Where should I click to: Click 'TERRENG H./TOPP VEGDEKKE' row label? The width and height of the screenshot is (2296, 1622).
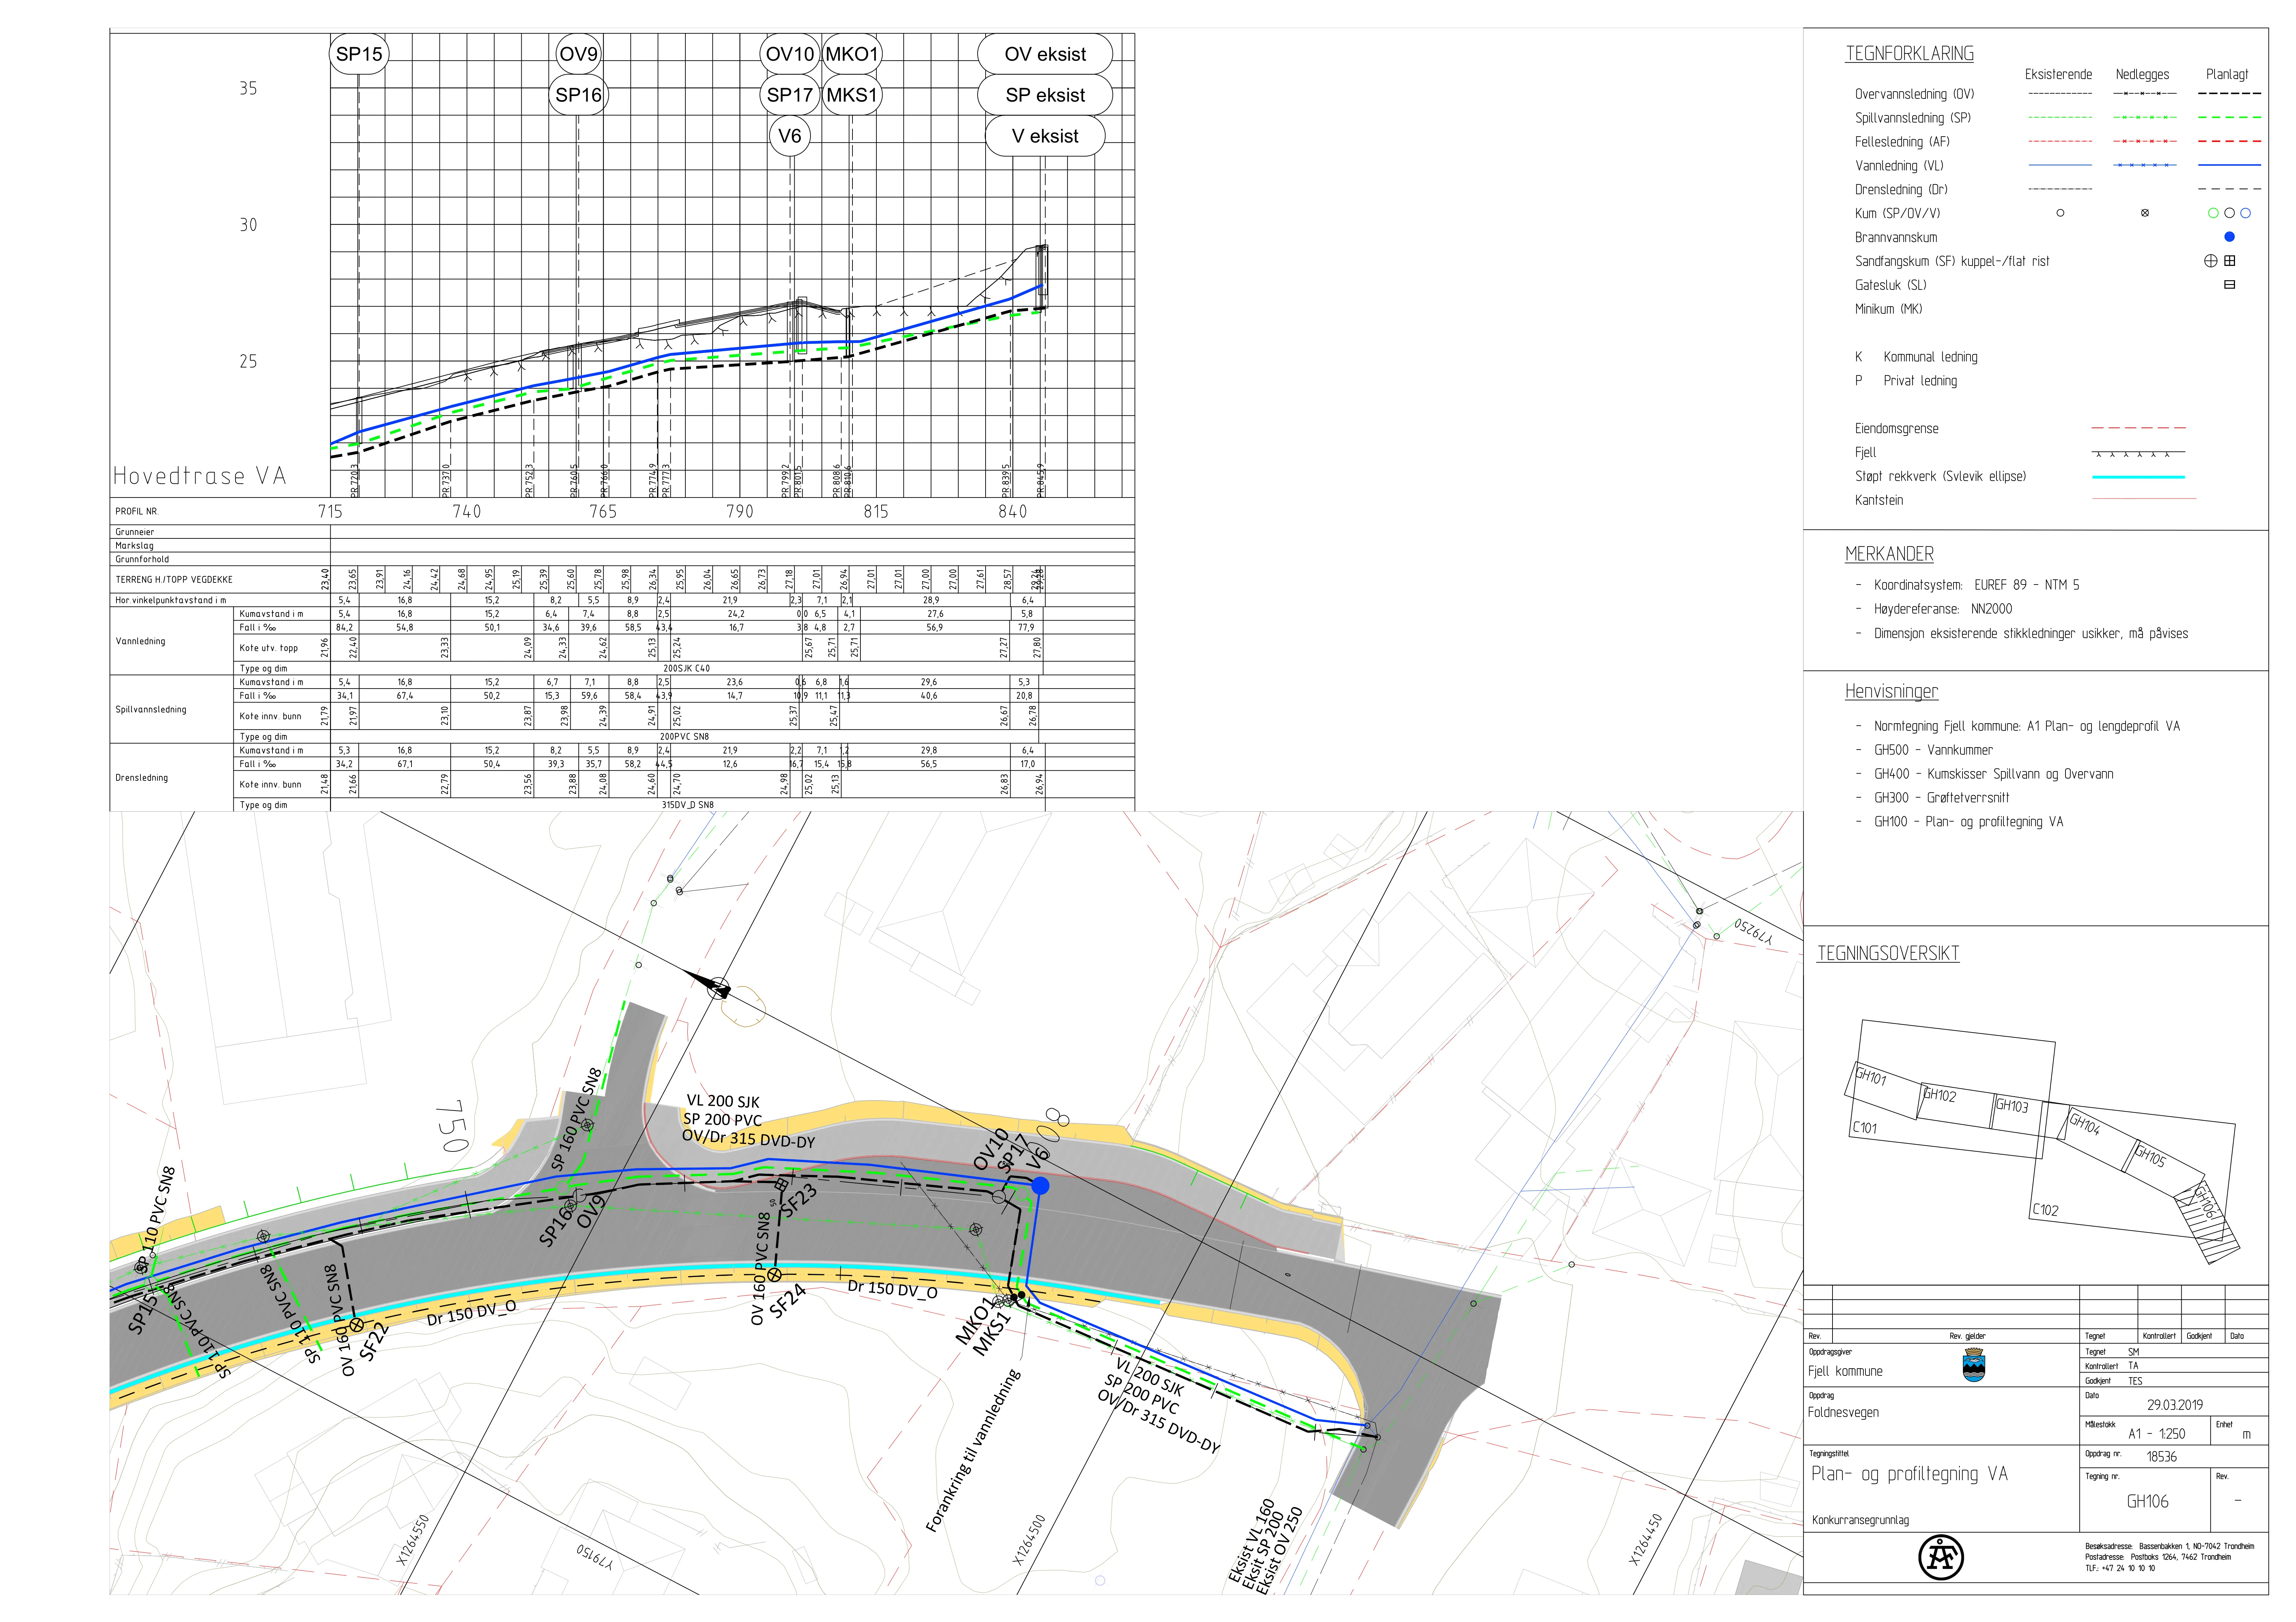click(174, 580)
